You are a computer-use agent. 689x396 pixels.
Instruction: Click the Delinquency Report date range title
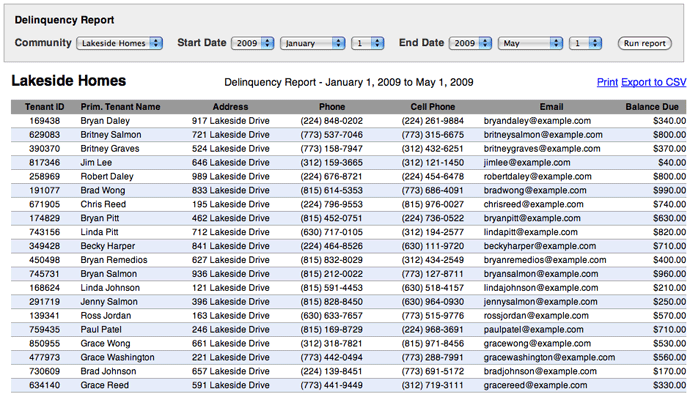[349, 82]
